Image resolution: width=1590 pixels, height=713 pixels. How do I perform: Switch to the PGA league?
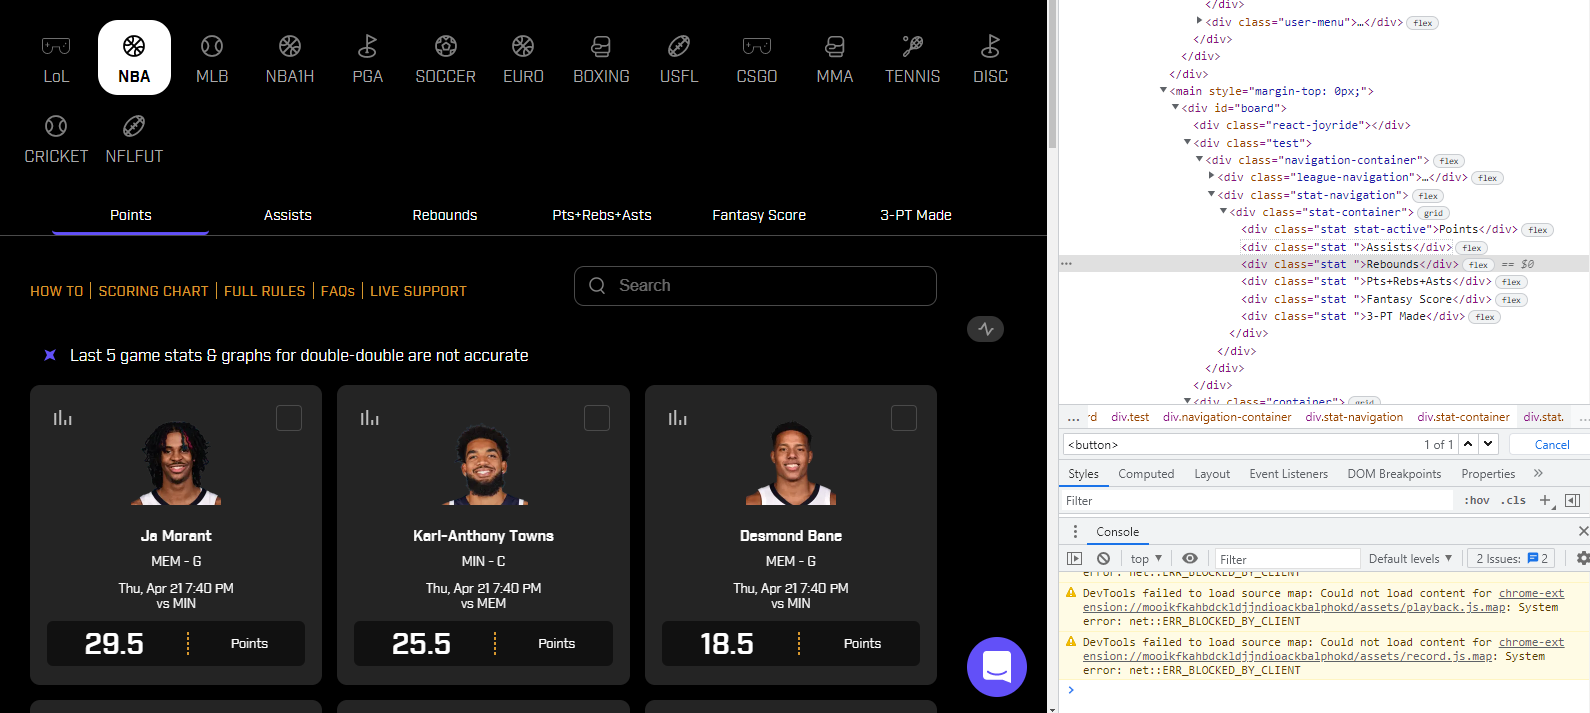coord(368,58)
